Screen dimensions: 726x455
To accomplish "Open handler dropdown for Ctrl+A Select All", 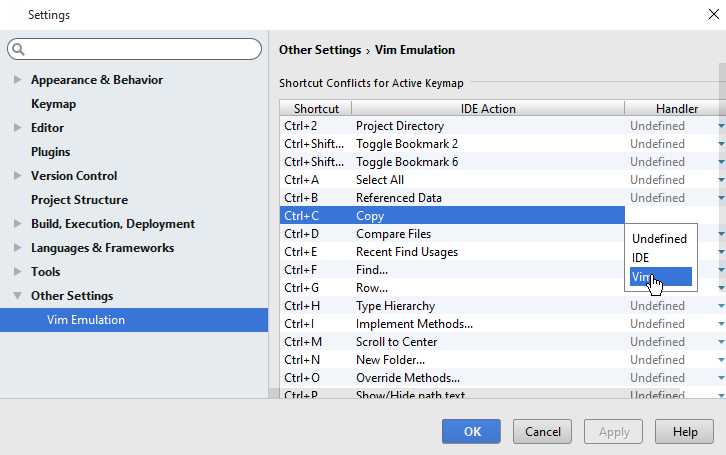I will pos(720,180).
